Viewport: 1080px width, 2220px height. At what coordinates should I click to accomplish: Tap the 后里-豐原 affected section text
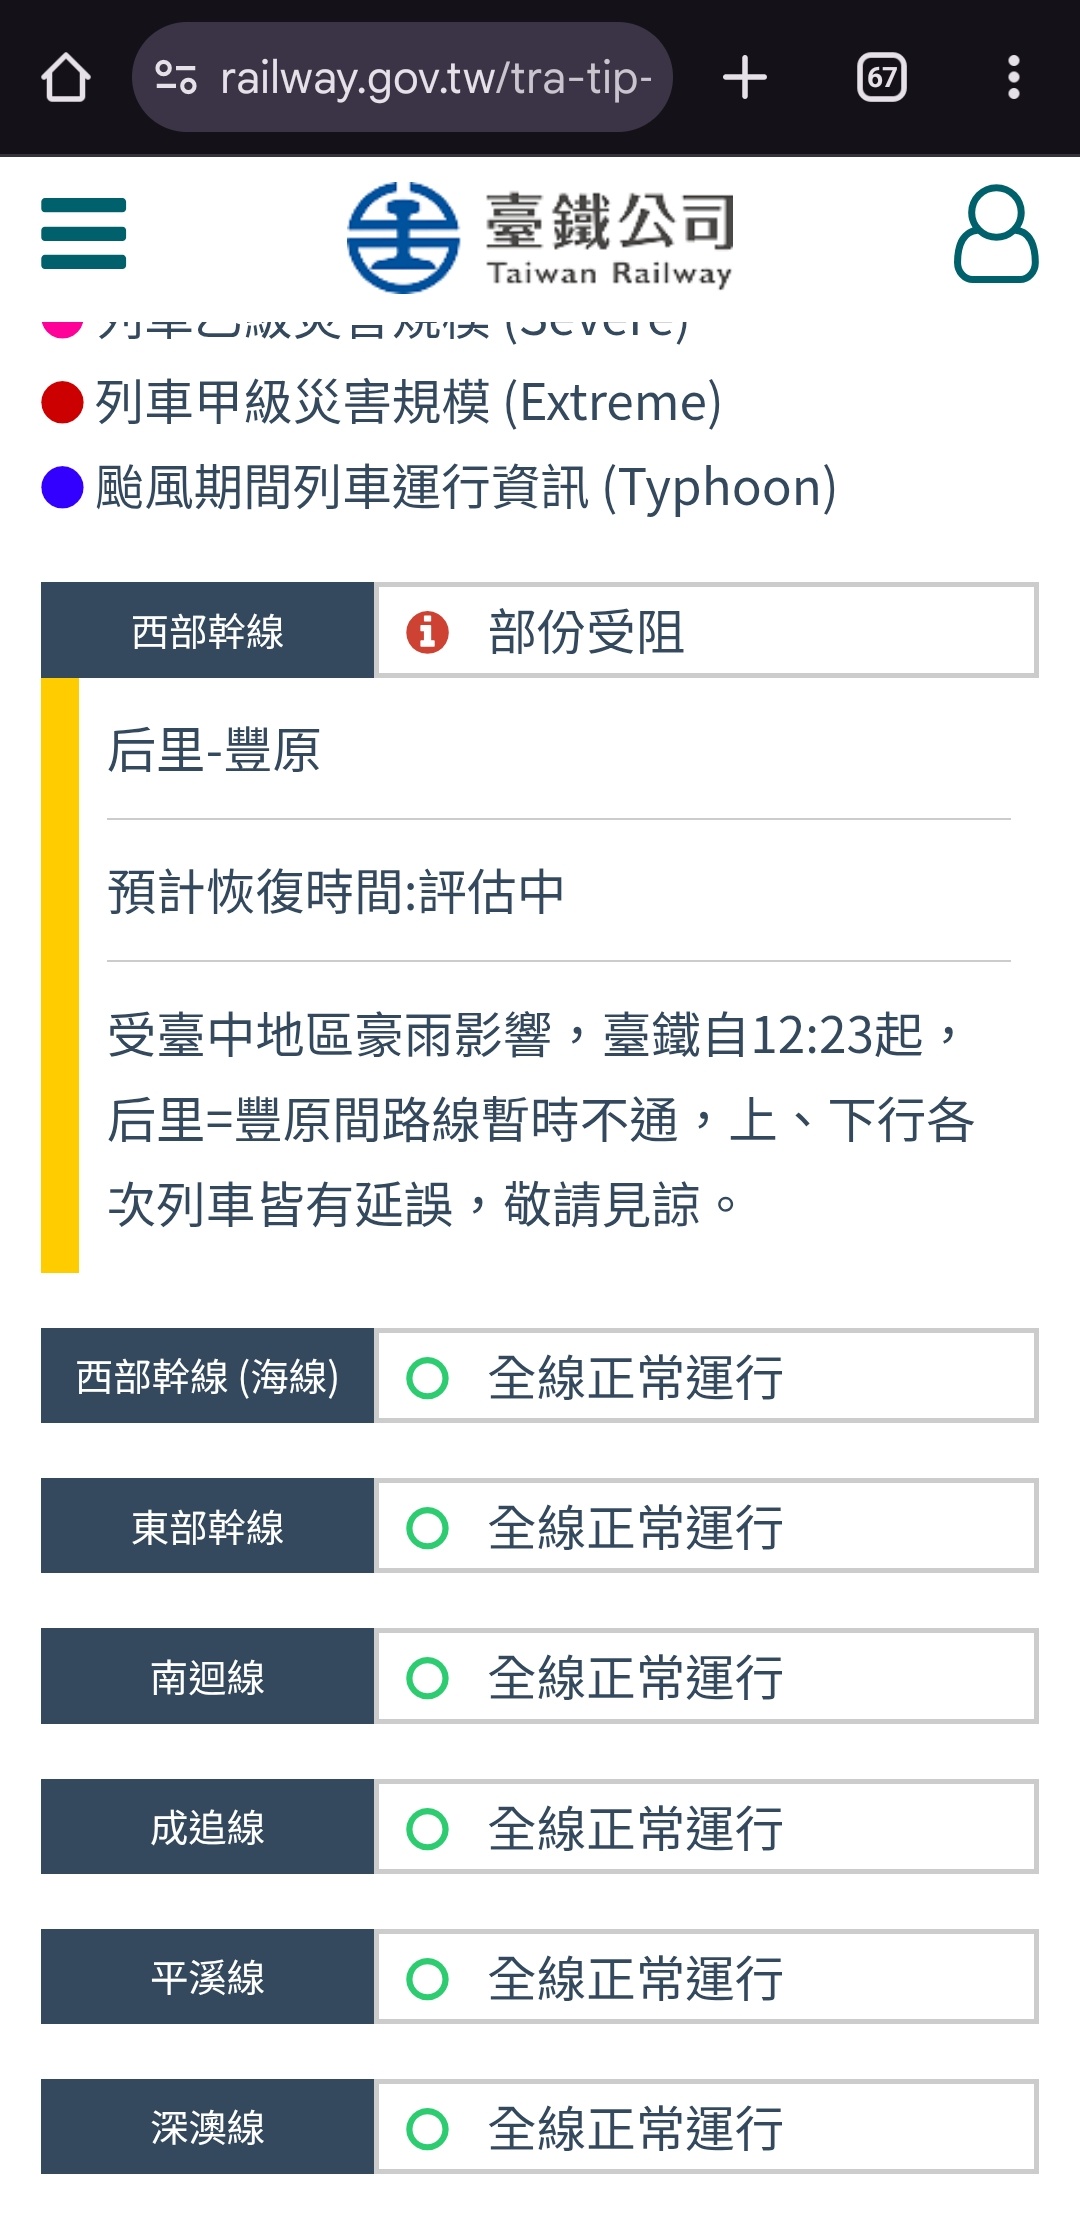pos(214,750)
